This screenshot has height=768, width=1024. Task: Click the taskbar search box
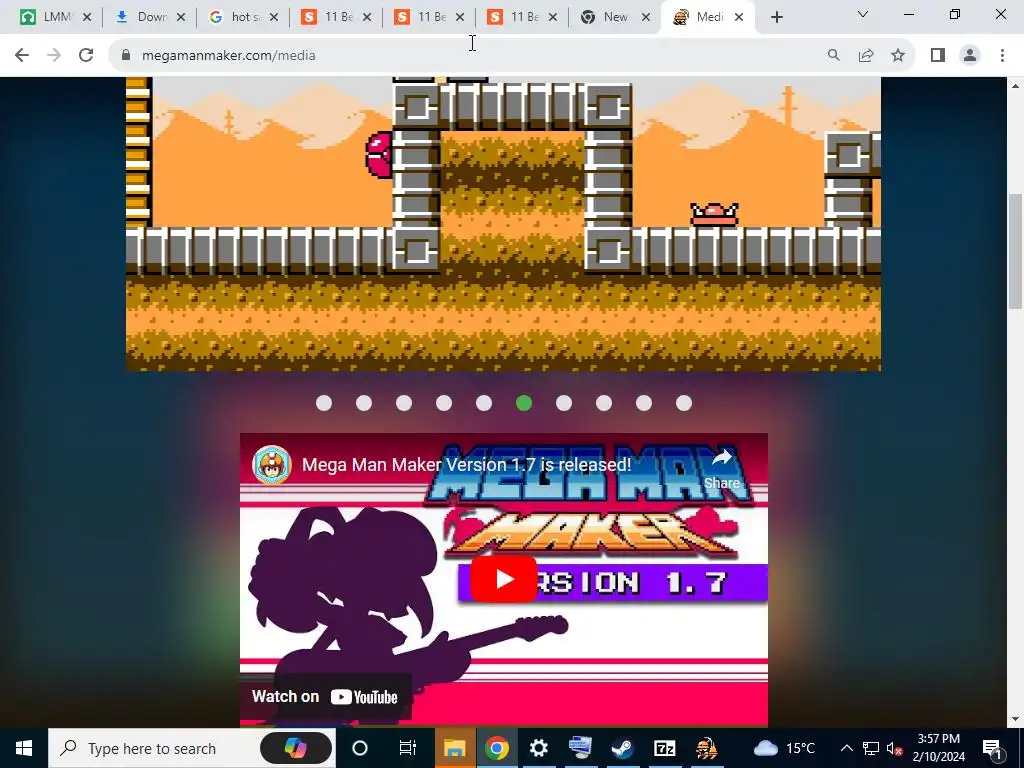(192, 748)
